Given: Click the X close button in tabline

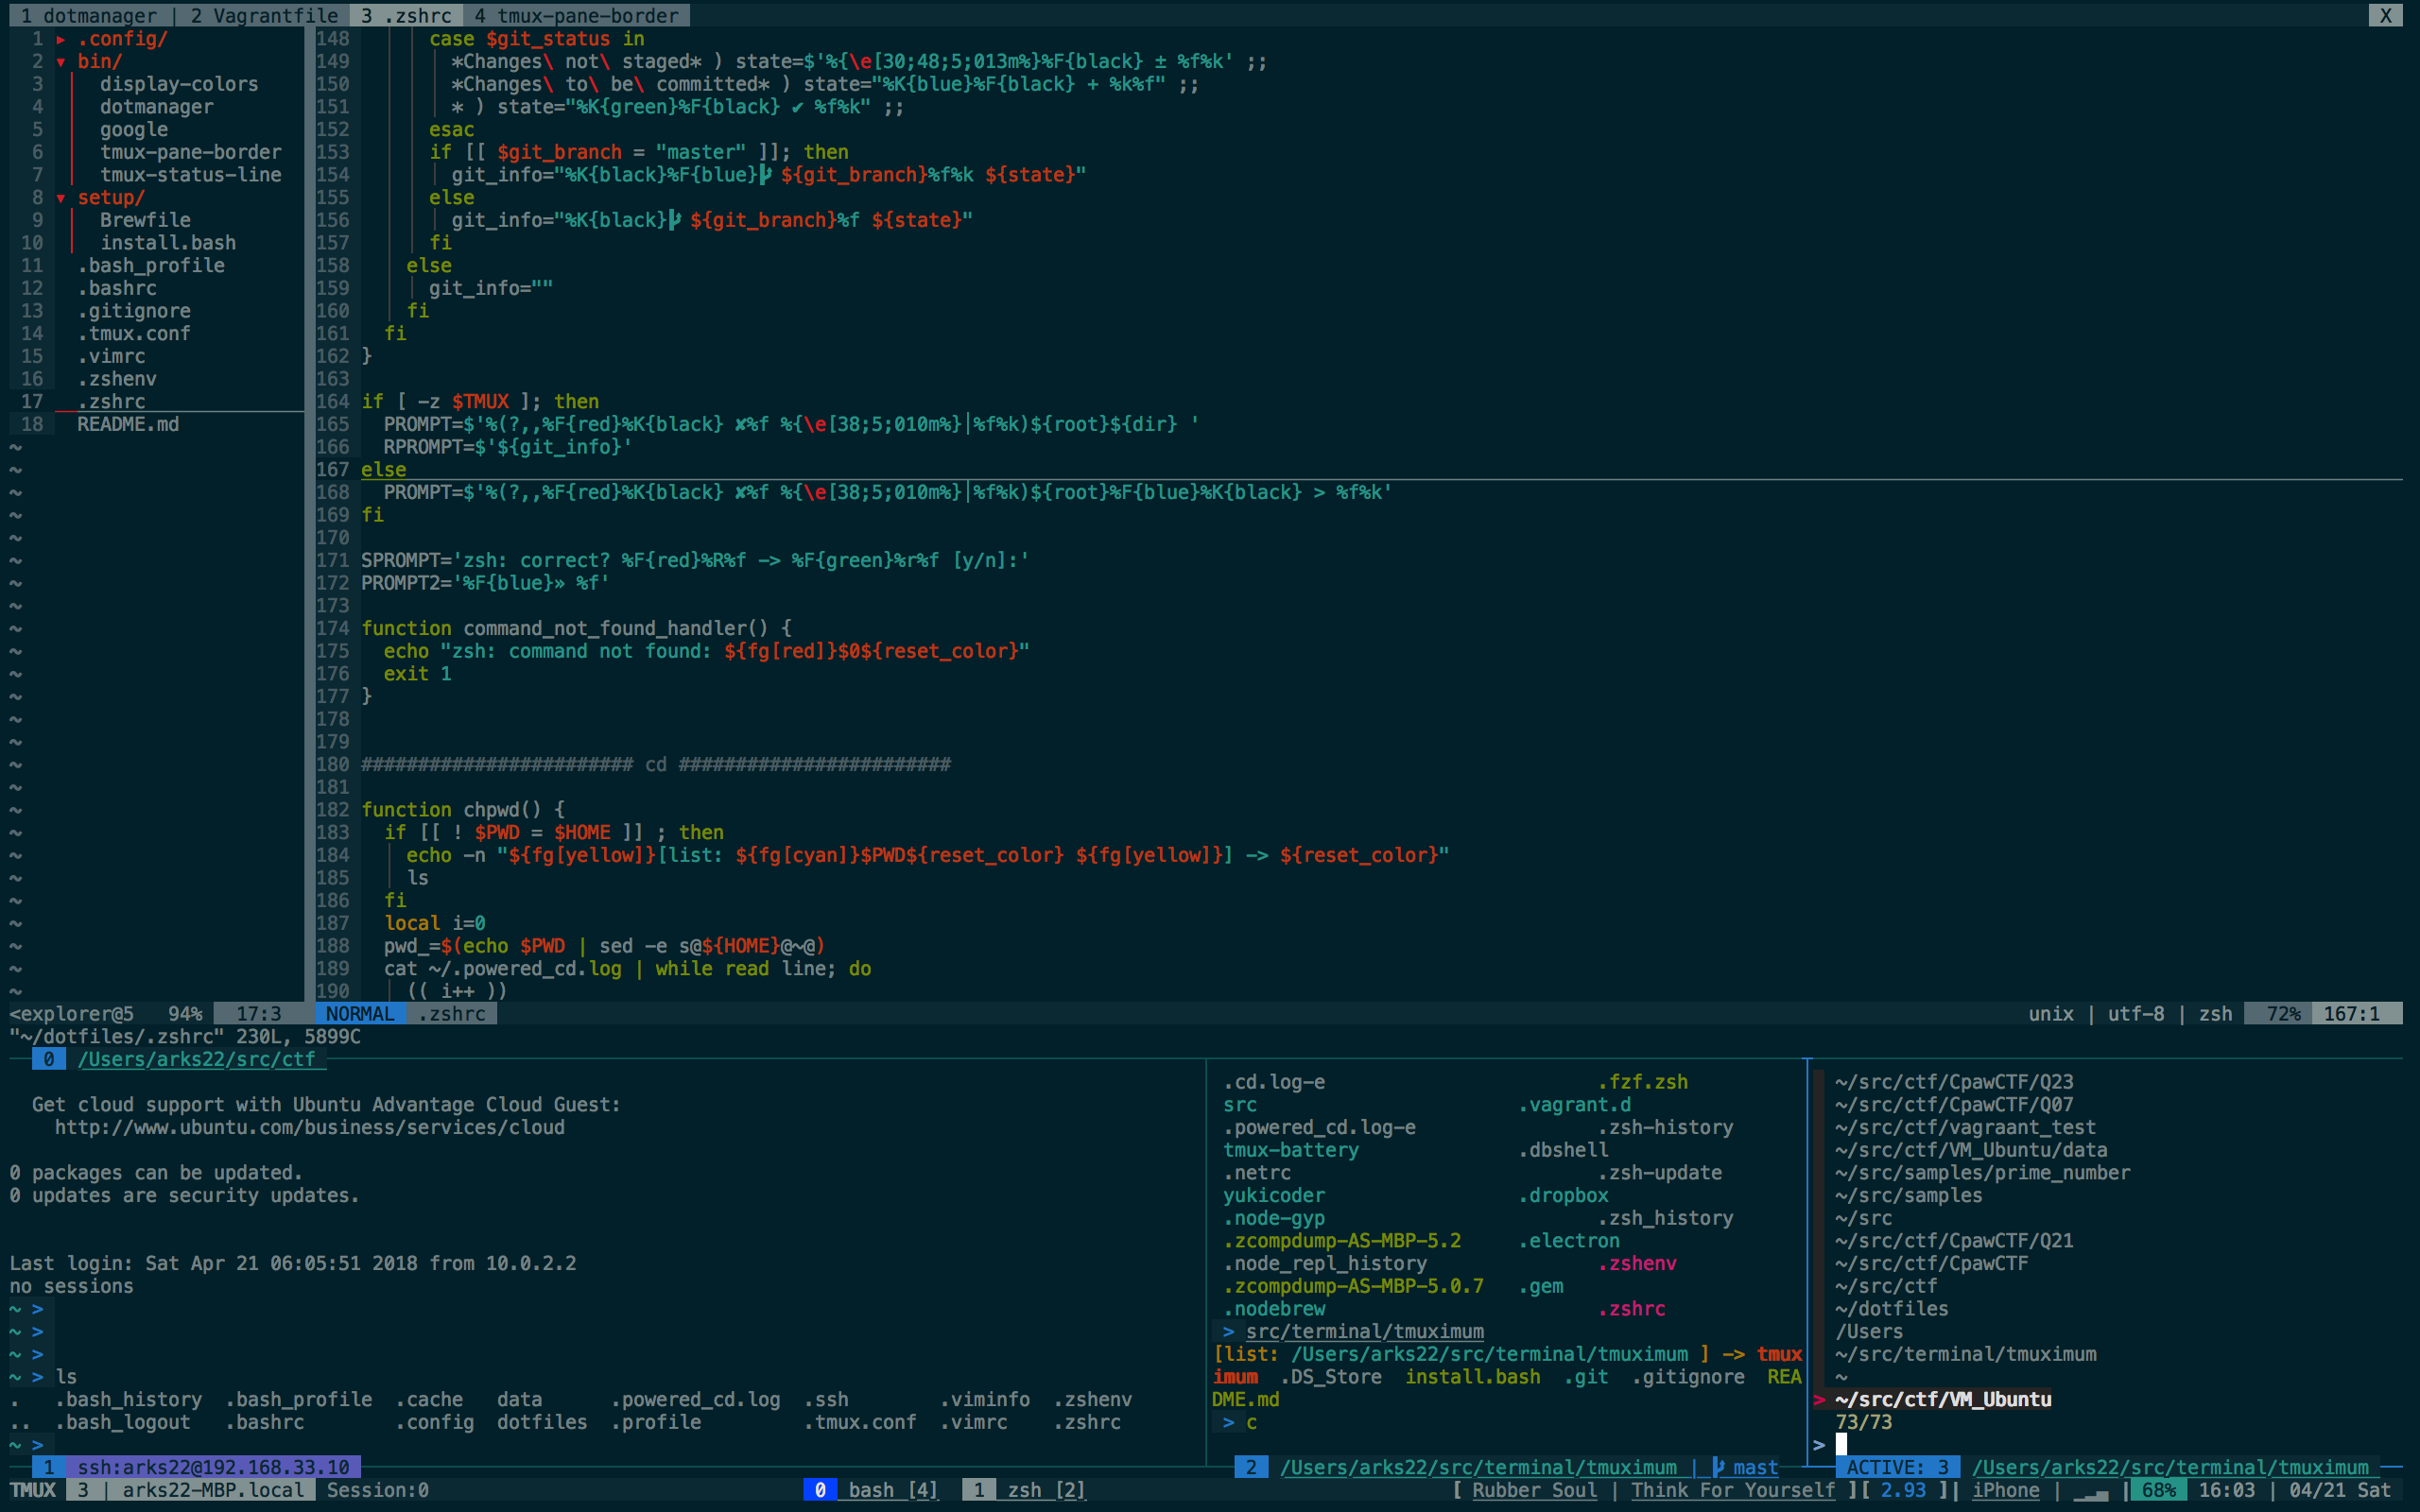Looking at the screenshot, I should point(2385,15).
